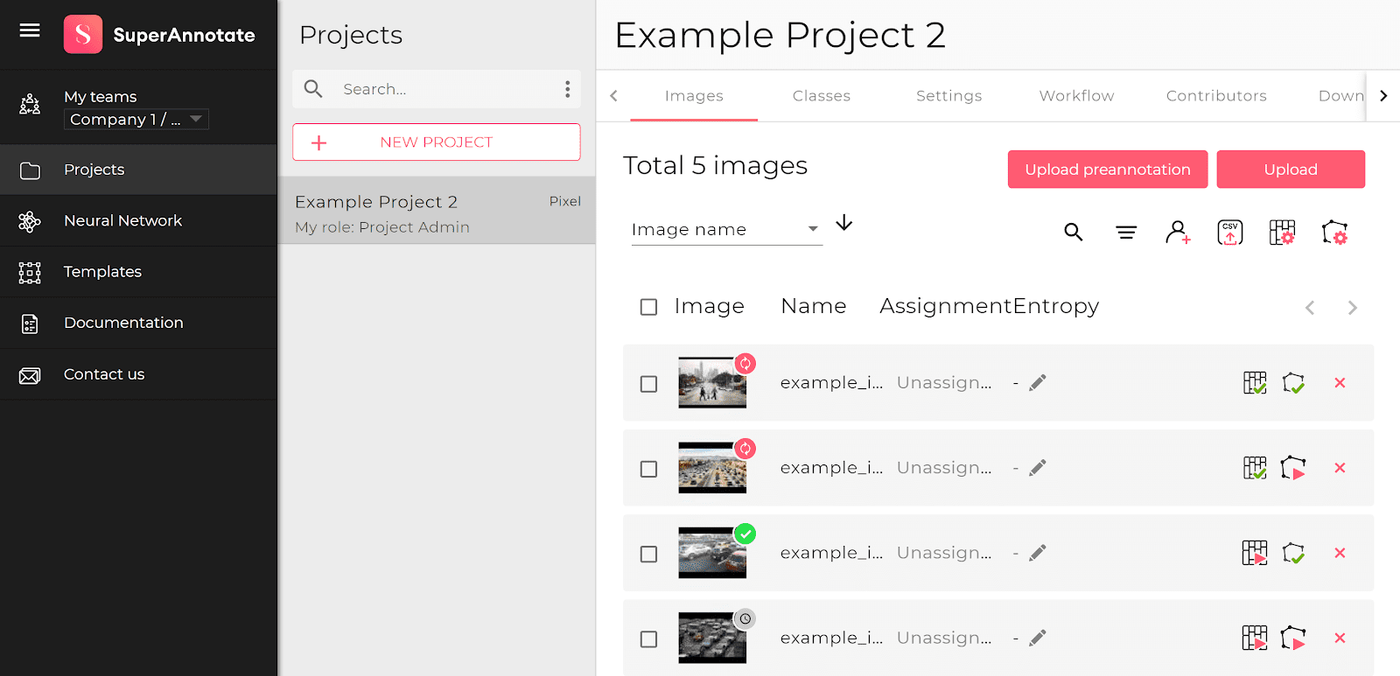
Task: Open the filter lines icon
Action: pyautogui.click(x=1126, y=233)
